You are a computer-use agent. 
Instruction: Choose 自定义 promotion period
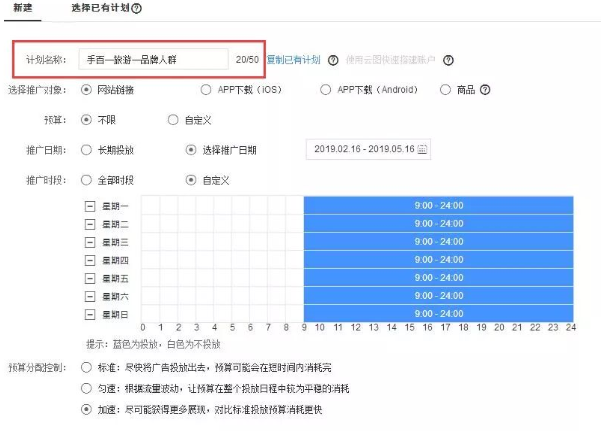pos(191,180)
